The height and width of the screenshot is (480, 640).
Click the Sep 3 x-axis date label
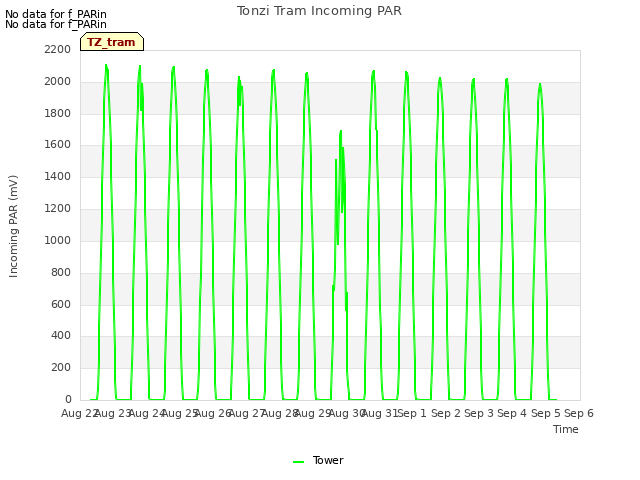pyautogui.click(x=479, y=413)
